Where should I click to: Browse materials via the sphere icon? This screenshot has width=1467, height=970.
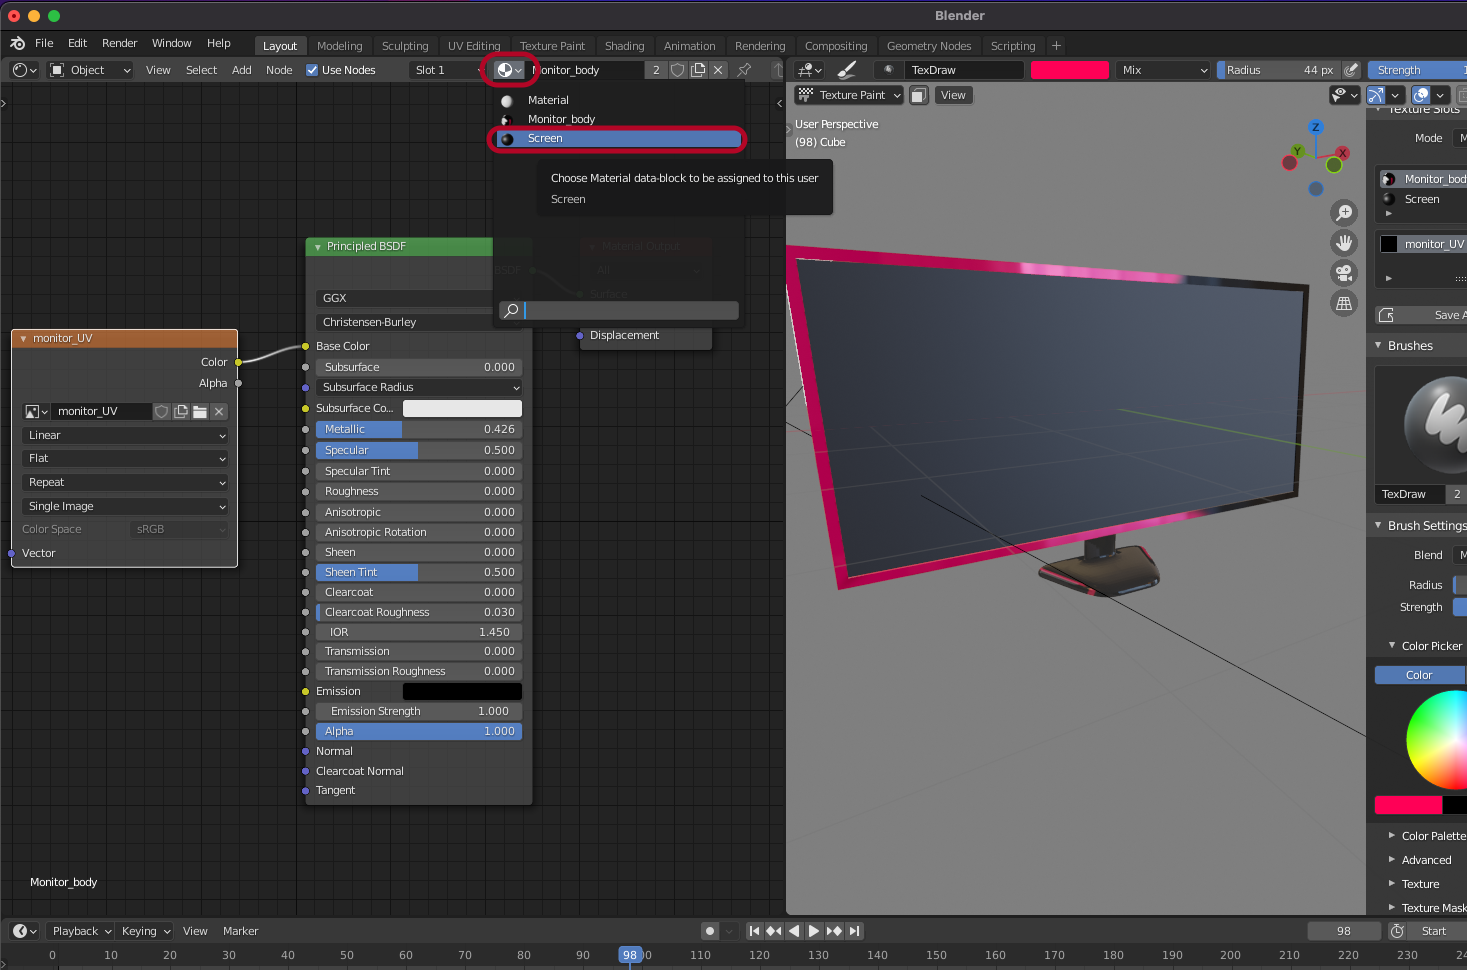(509, 70)
